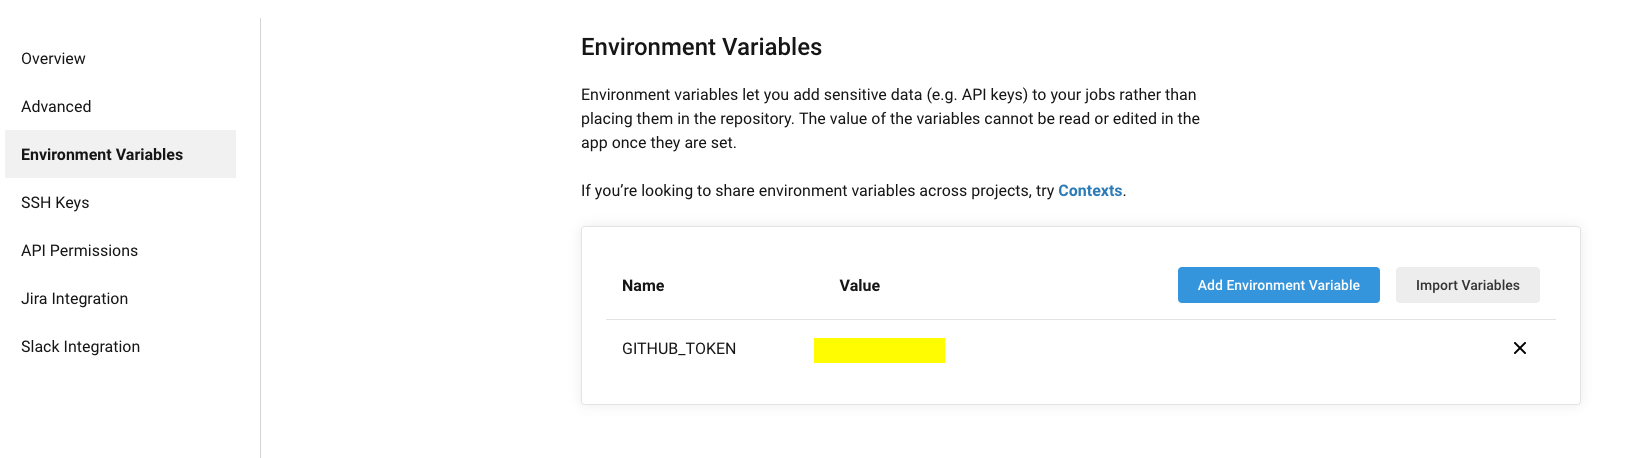Image resolution: width=1628 pixels, height=458 pixels.
Task: Follow the Contexts link
Action: [1090, 190]
